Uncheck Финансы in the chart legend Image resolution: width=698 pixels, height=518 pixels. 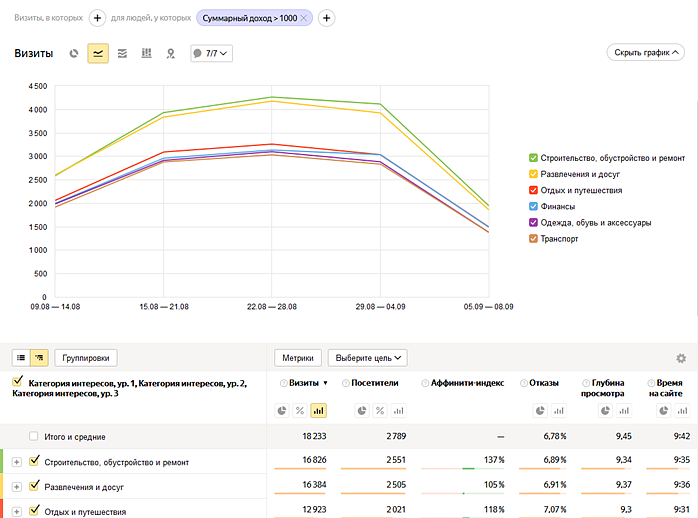pyautogui.click(x=534, y=206)
